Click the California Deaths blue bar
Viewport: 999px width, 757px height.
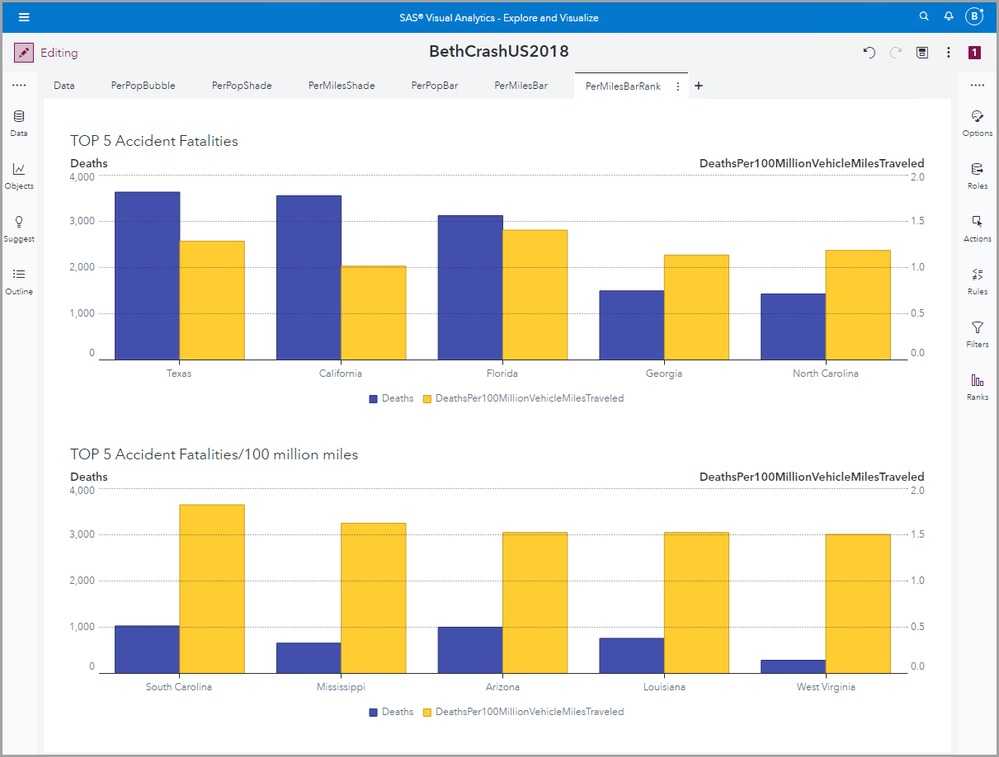[x=309, y=278]
